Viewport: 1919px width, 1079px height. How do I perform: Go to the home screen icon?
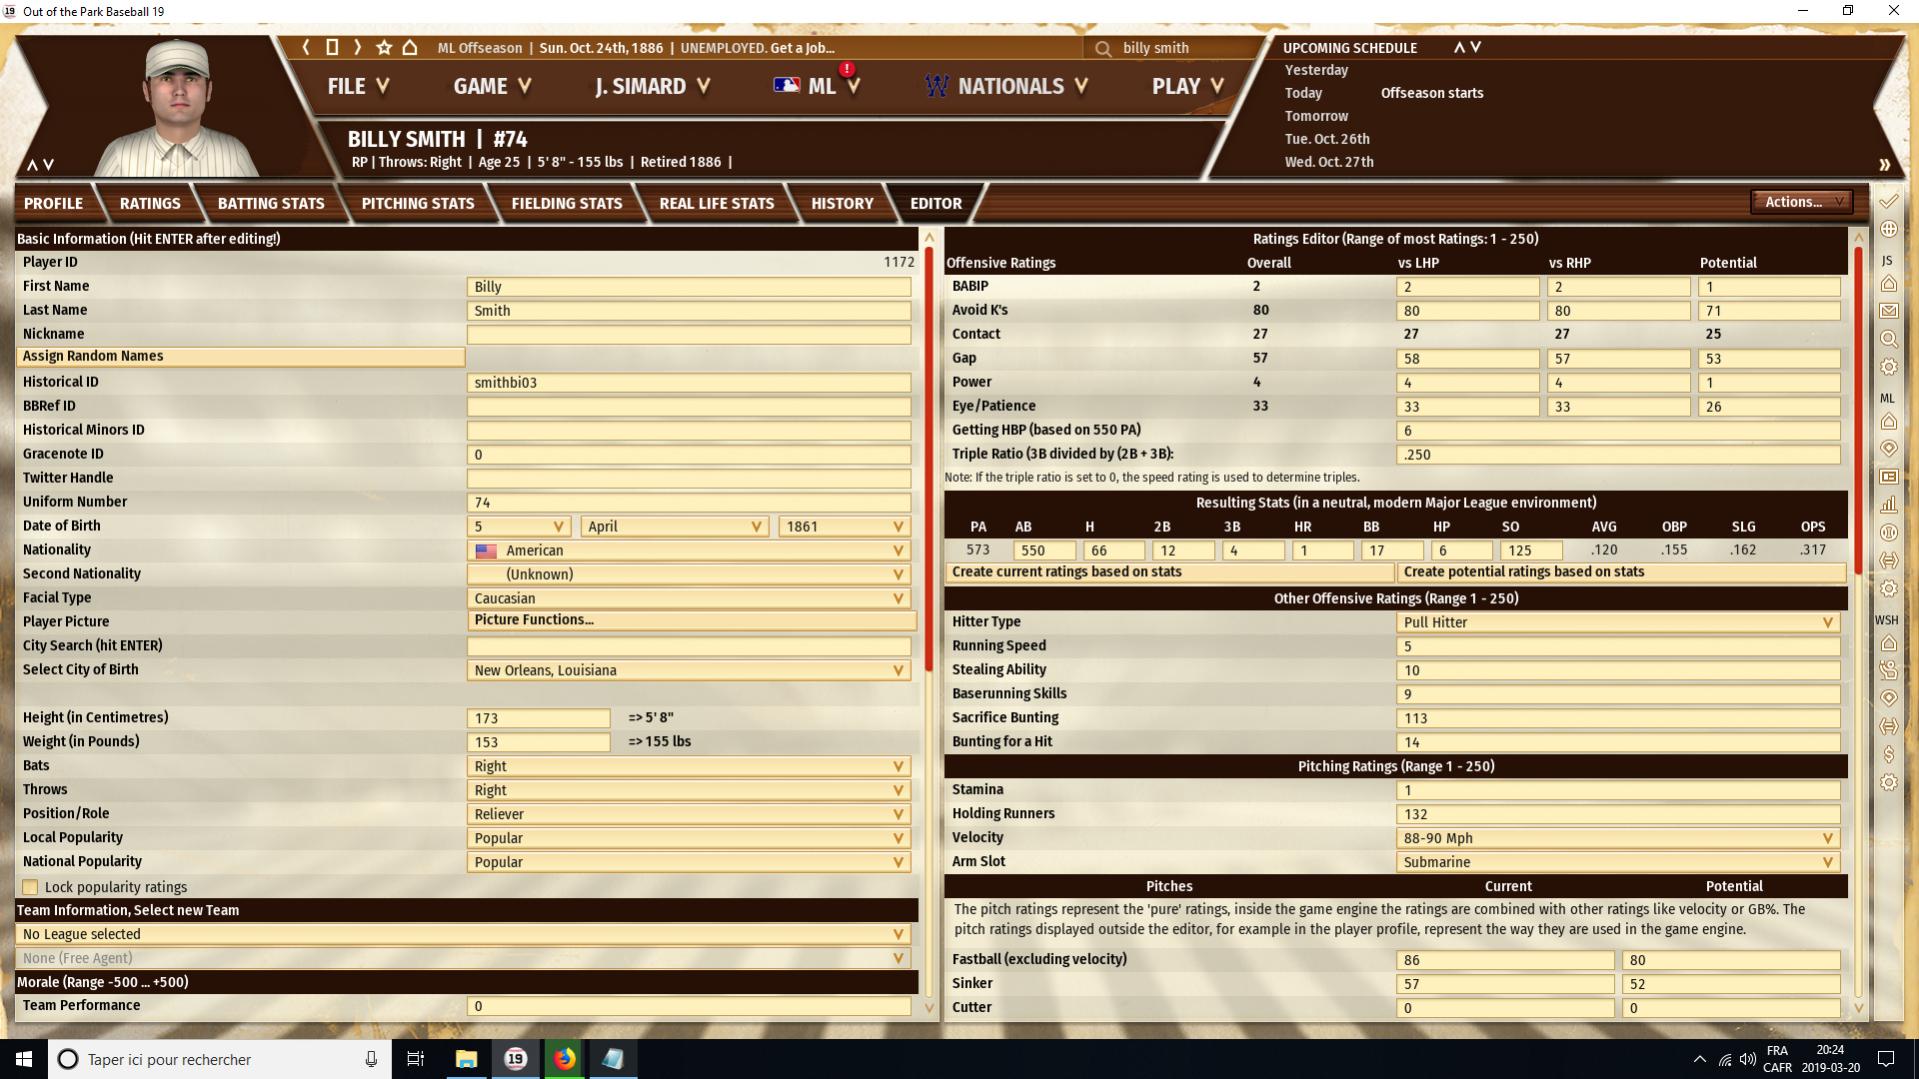(410, 47)
